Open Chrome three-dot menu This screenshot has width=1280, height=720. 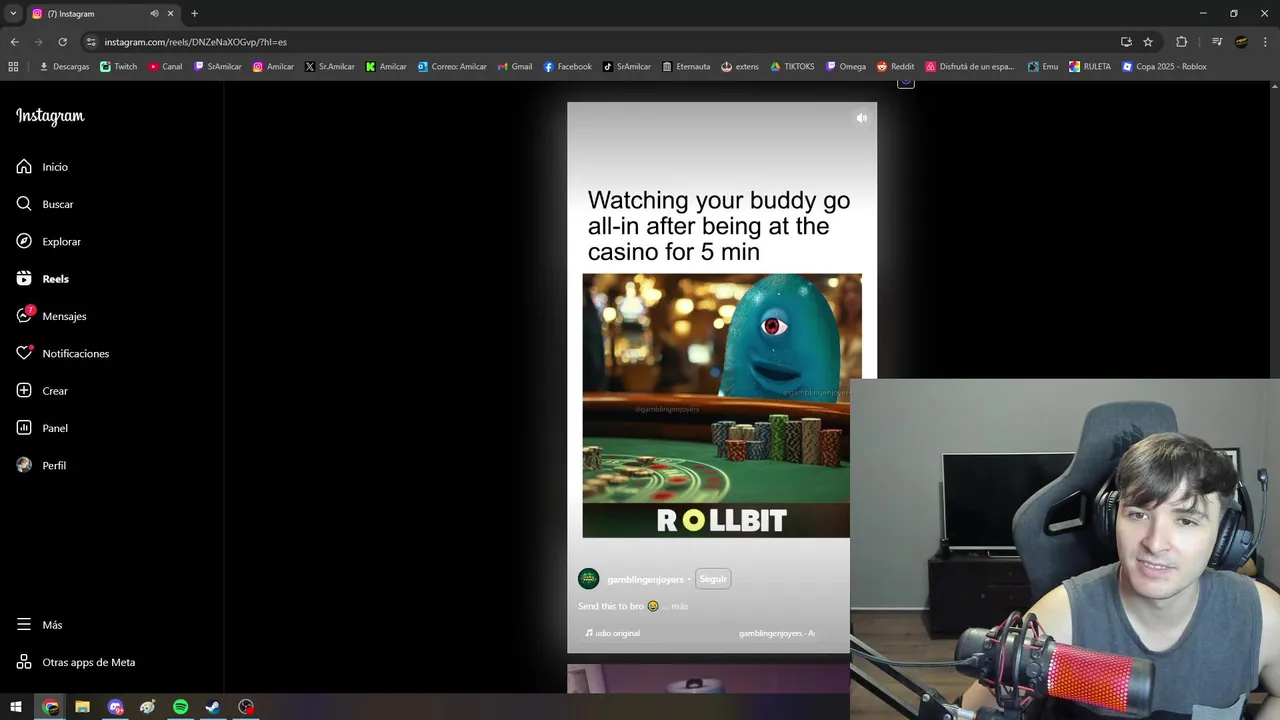1264,42
